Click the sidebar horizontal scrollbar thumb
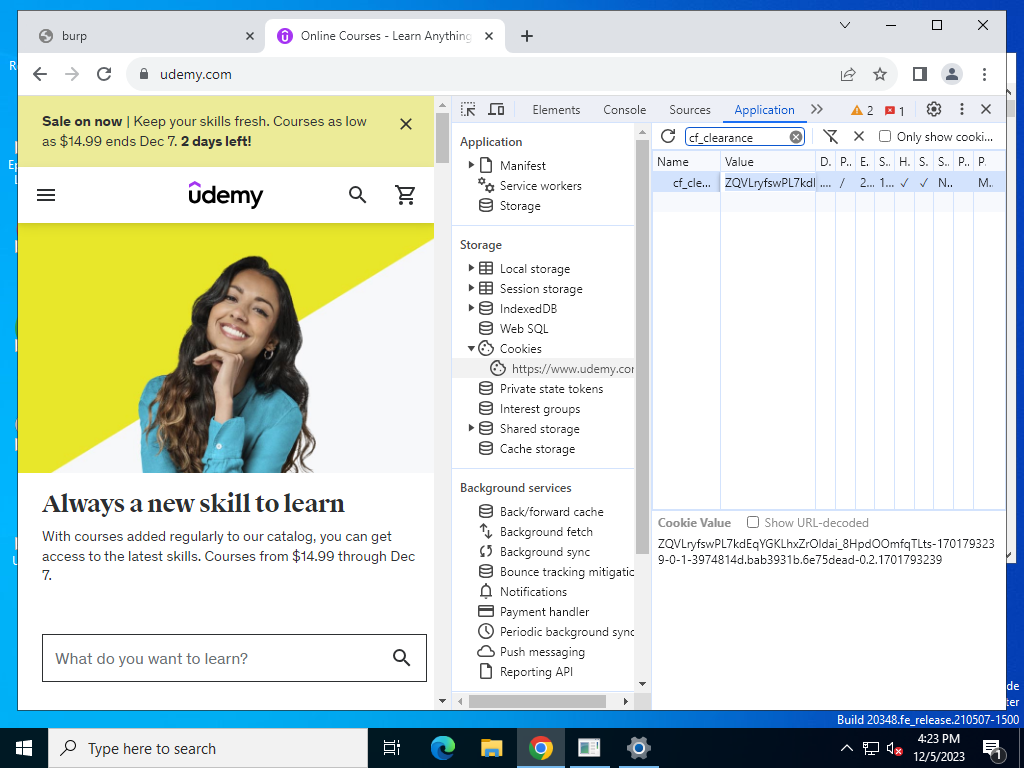1024x768 pixels. coord(537,701)
